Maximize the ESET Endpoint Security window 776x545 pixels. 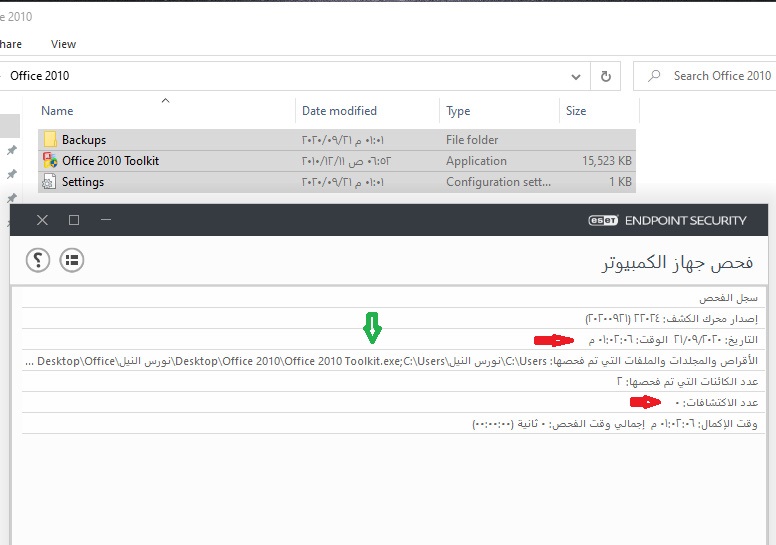(74, 220)
